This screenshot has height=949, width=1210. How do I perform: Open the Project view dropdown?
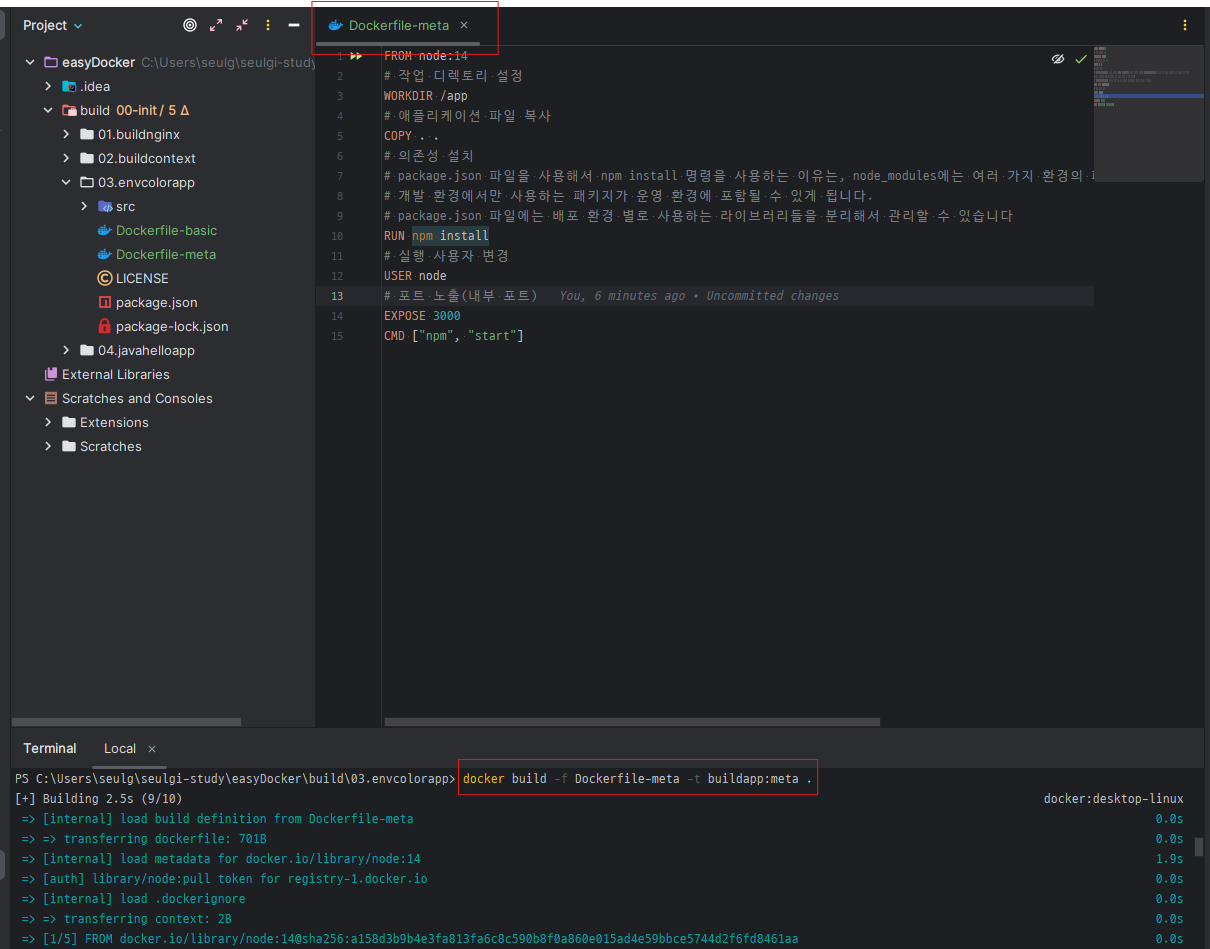pos(53,25)
